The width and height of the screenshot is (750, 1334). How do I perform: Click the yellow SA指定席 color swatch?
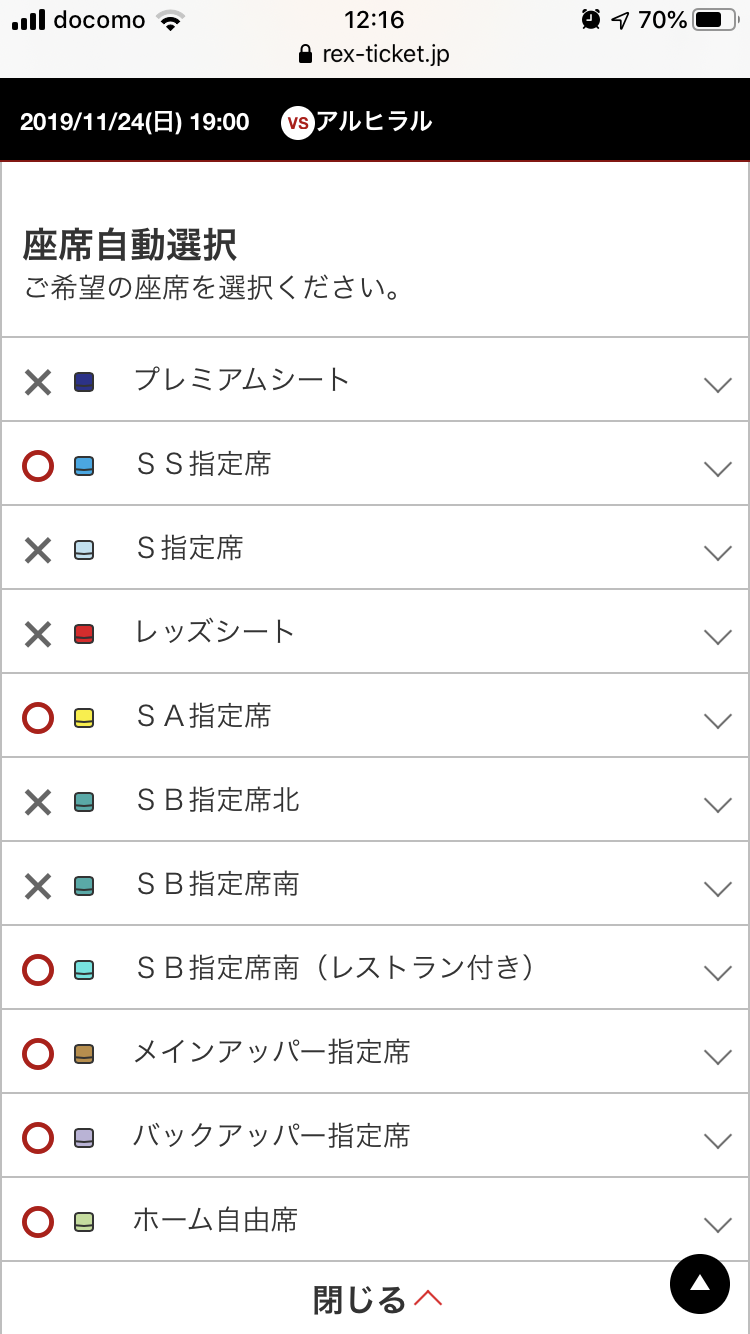point(85,718)
